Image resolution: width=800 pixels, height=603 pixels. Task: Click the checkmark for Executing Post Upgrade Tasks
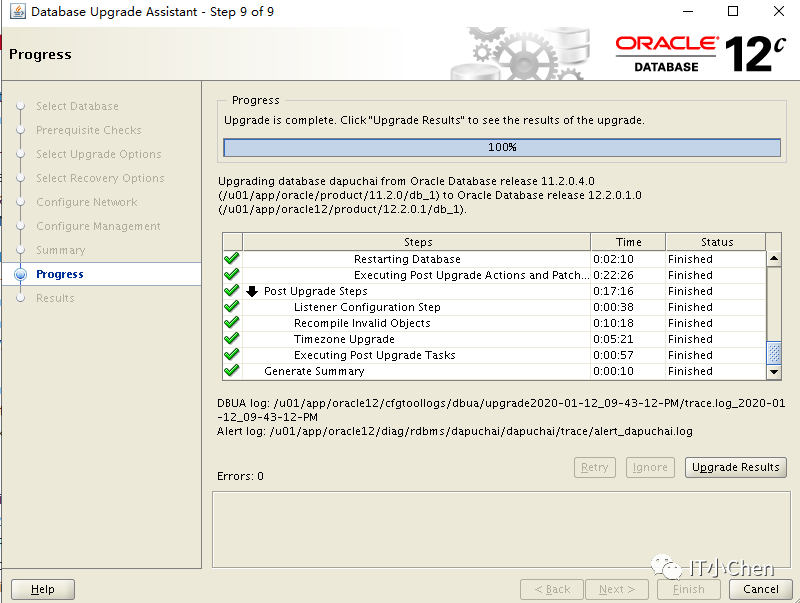pos(232,355)
